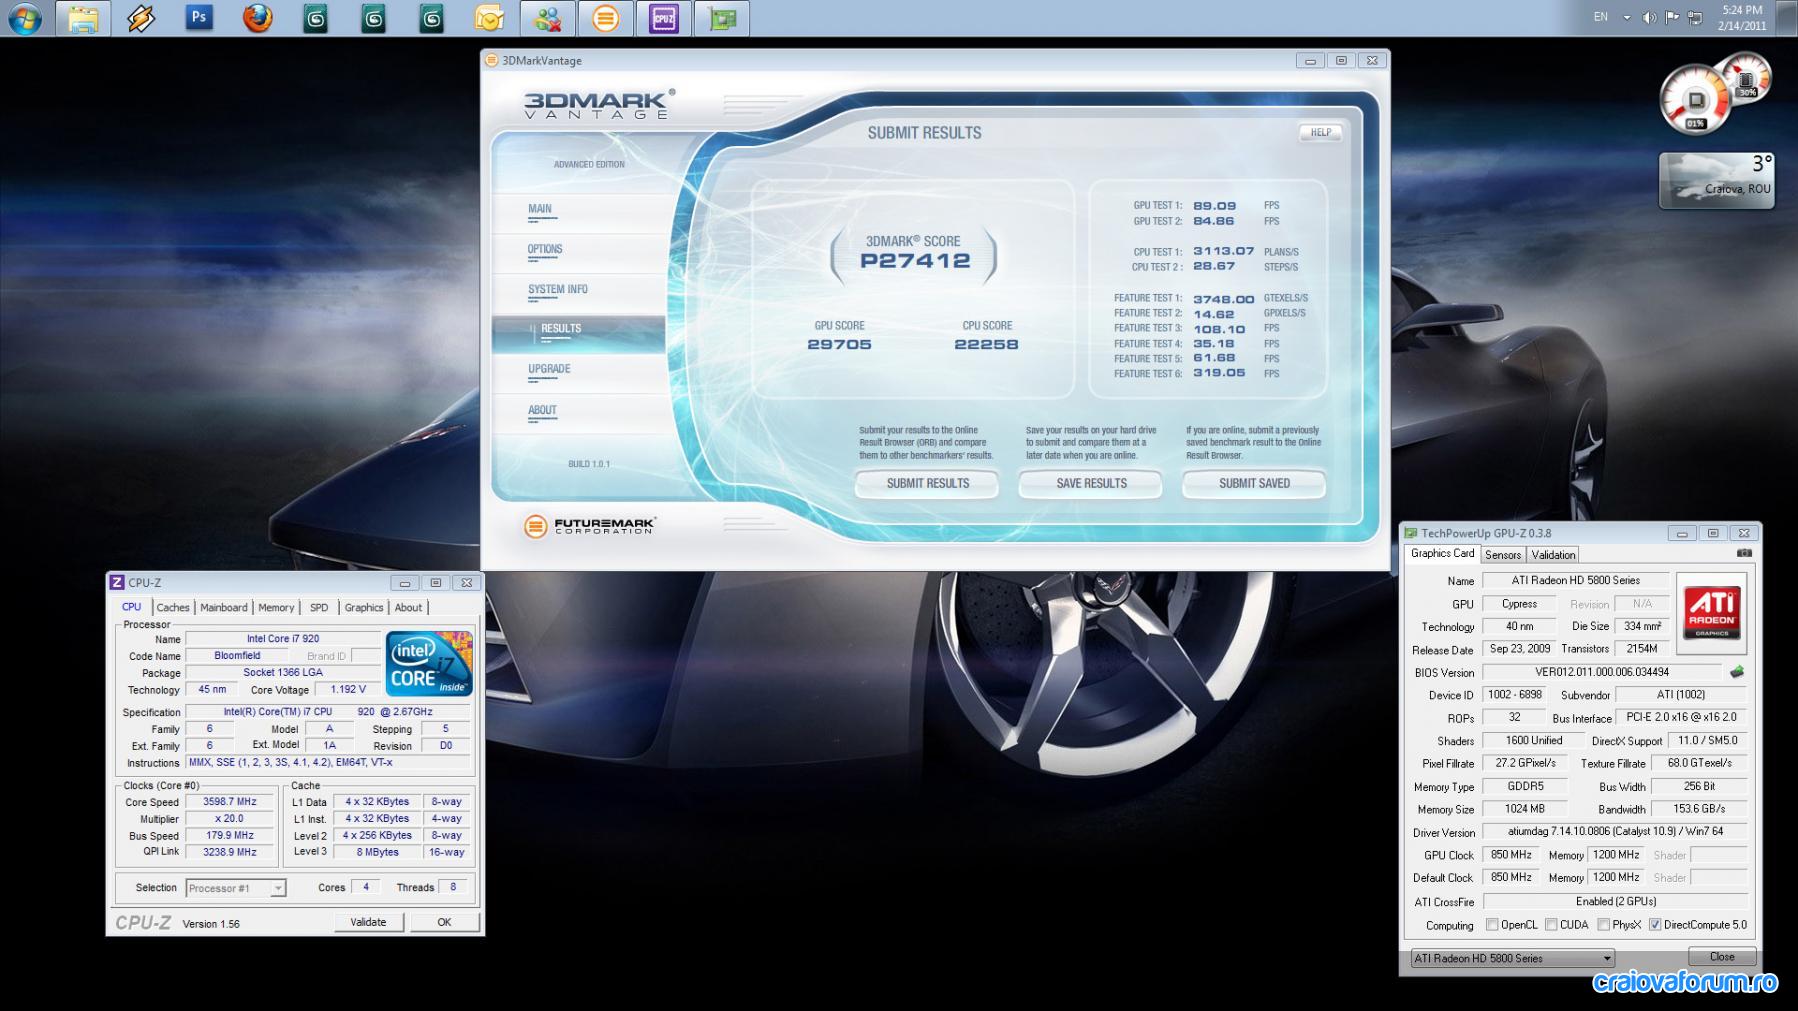Open the SPD tab in CPU-Z

pos(319,607)
